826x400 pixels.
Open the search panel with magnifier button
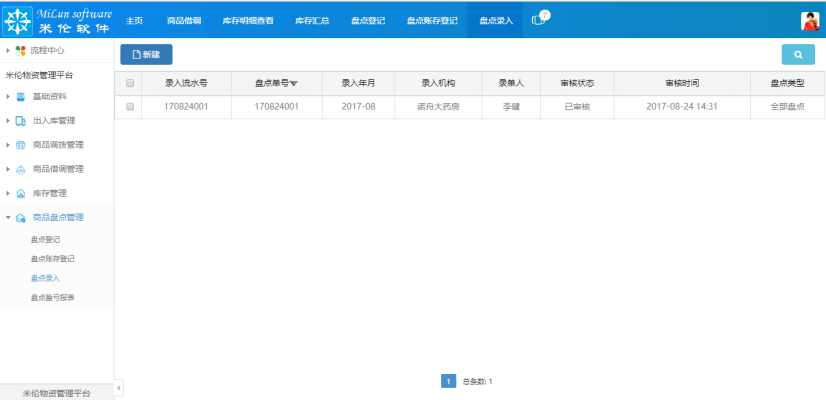(797, 55)
